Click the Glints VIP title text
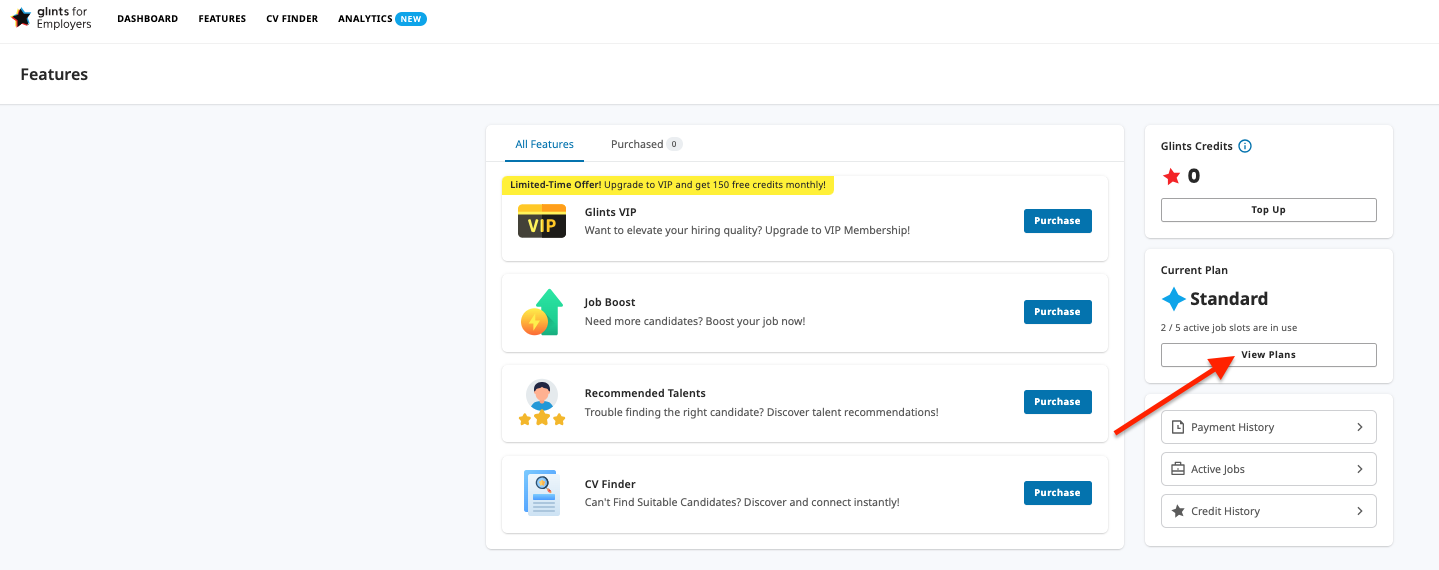The height and width of the screenshot is (570, 1439). click(x=610, y=212)
